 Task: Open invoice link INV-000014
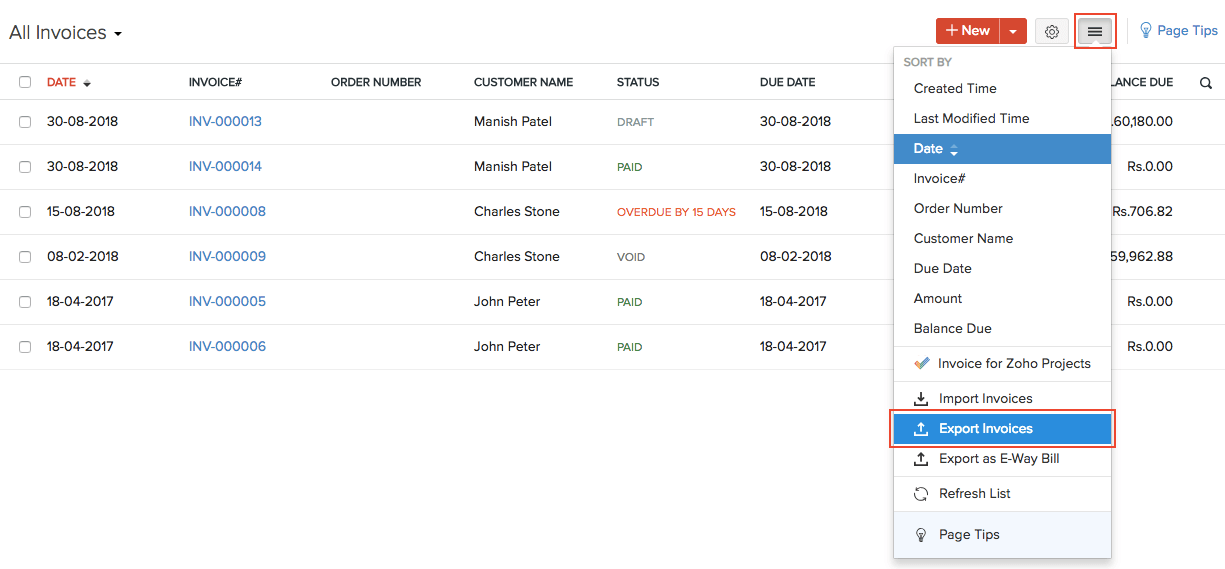pos(225,167)
